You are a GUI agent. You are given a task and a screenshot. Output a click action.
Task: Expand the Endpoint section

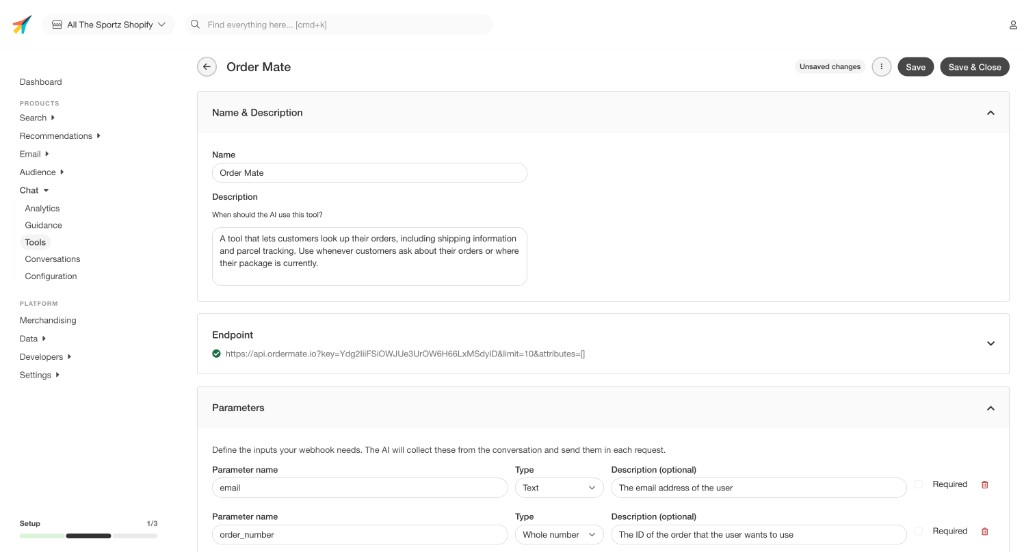point(990,343)
